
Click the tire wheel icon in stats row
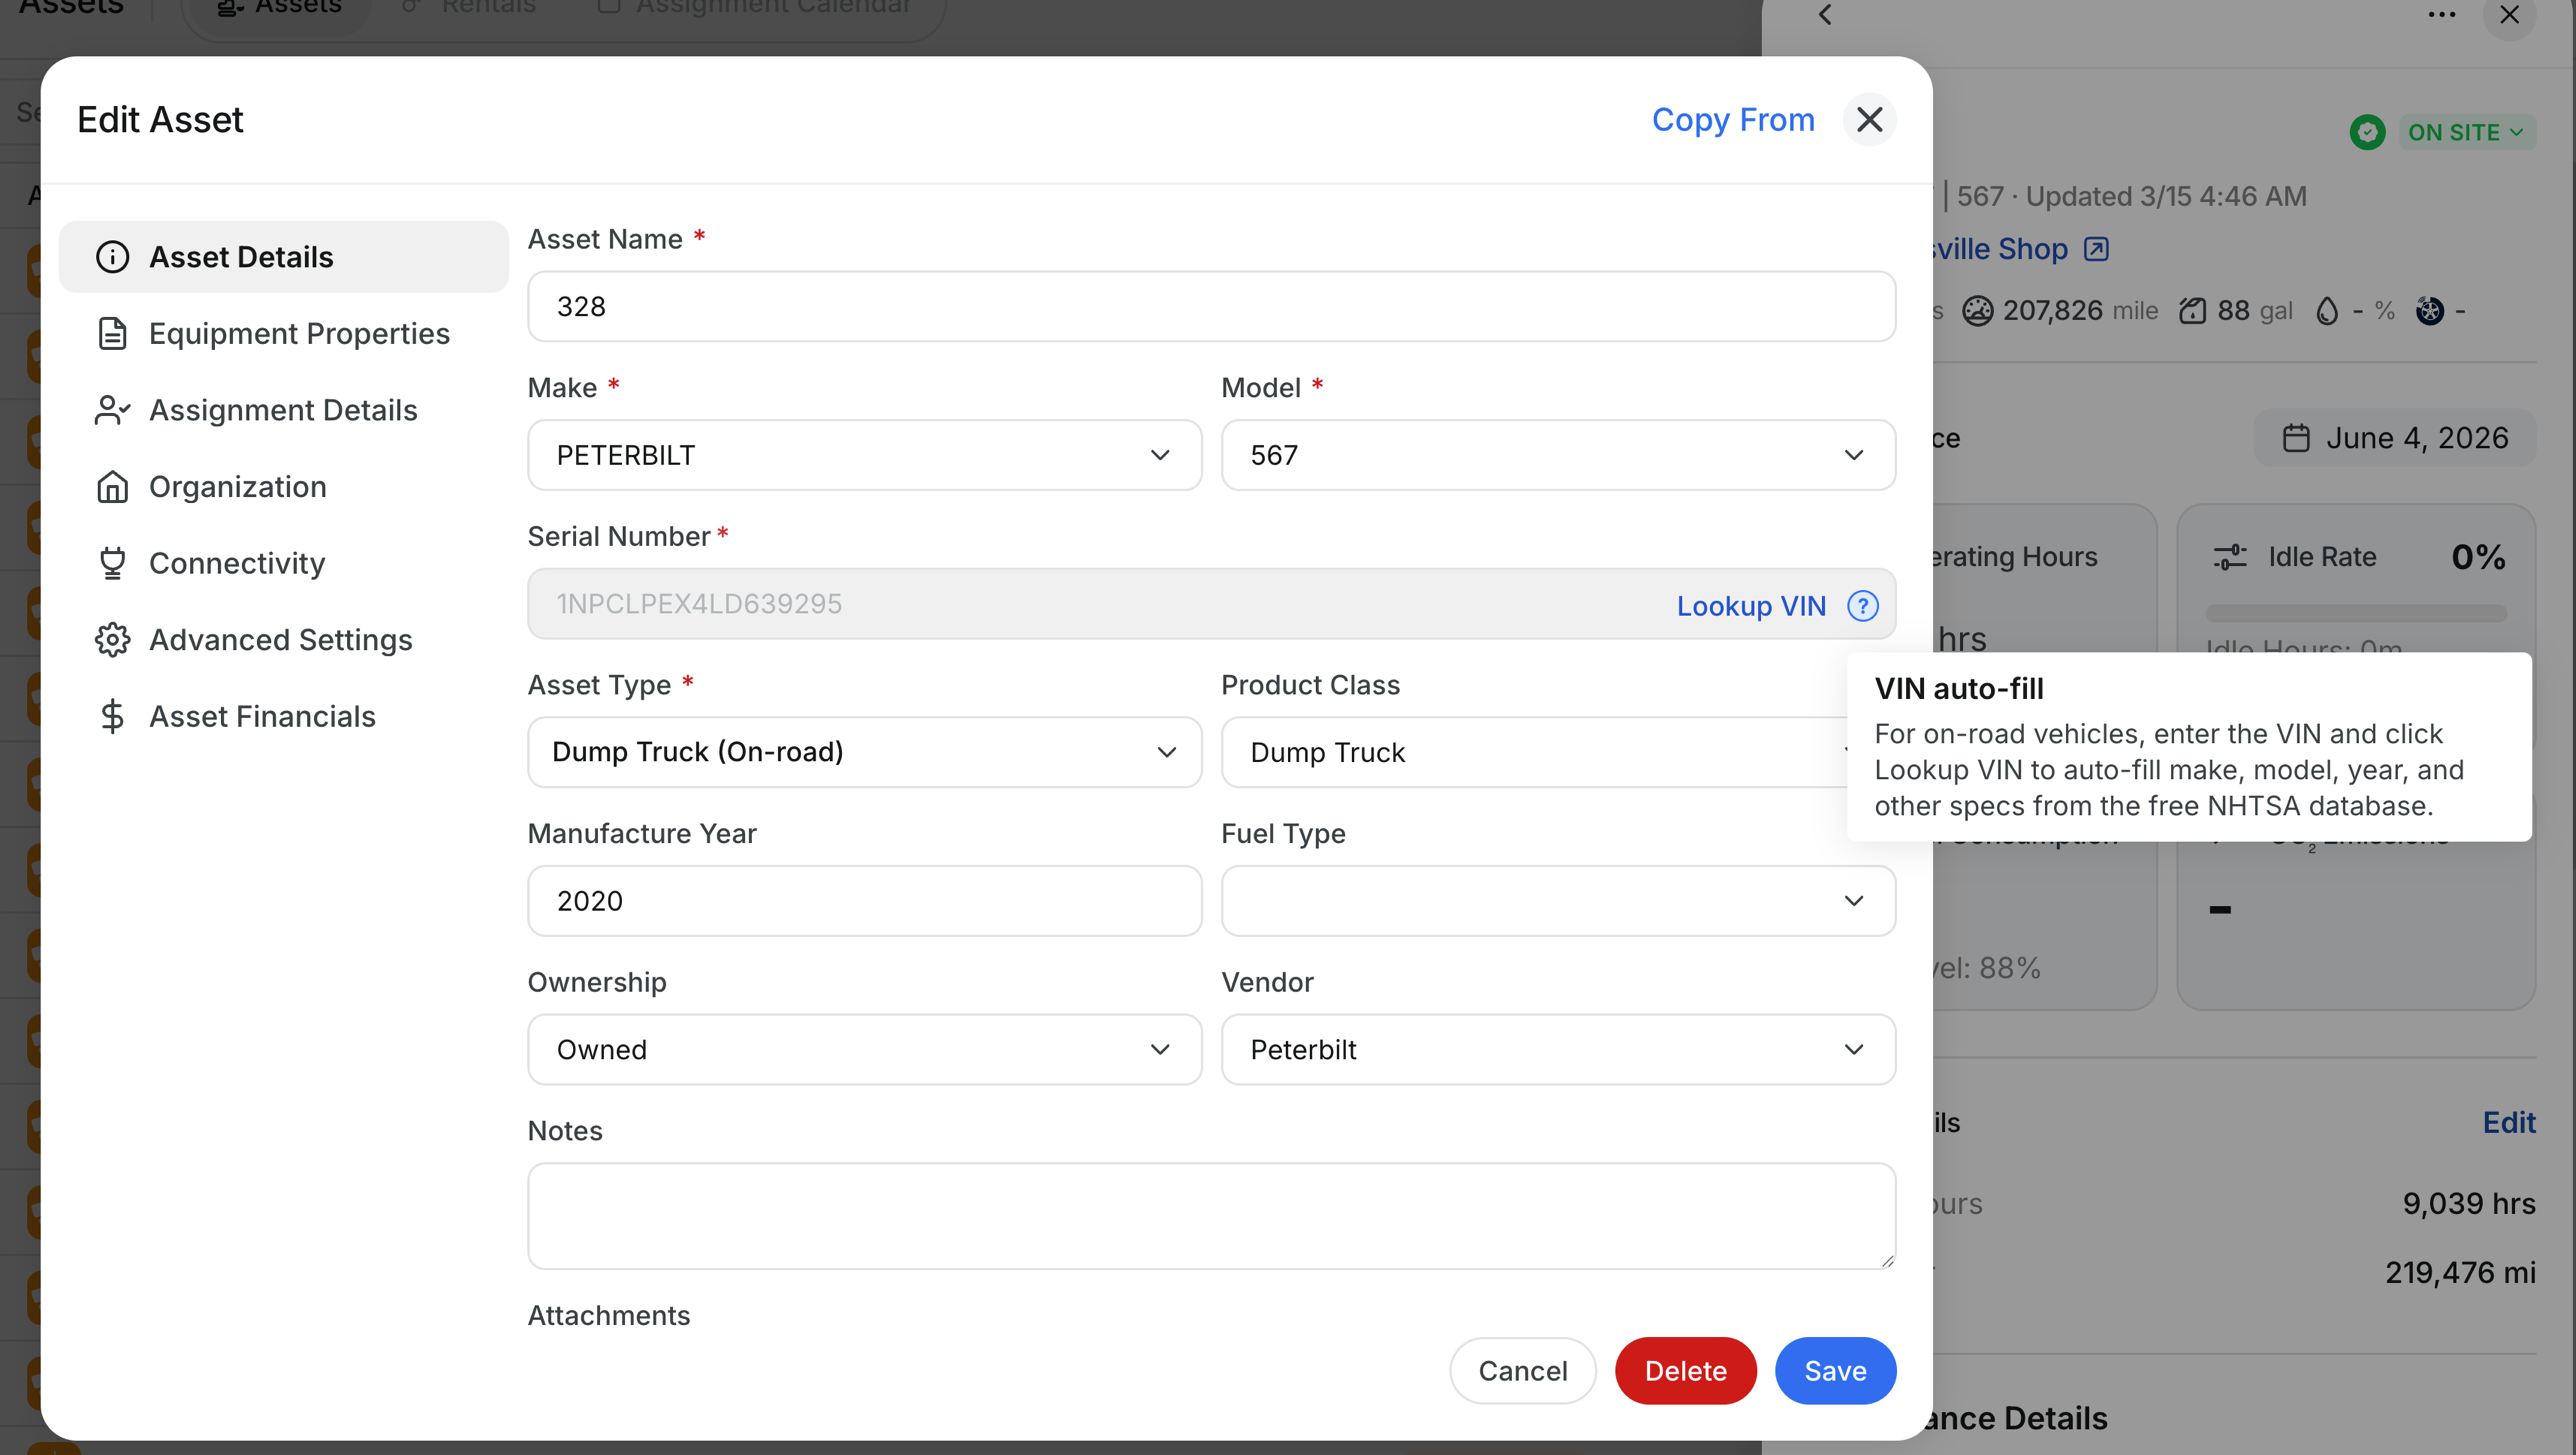tap(2429, 311)
